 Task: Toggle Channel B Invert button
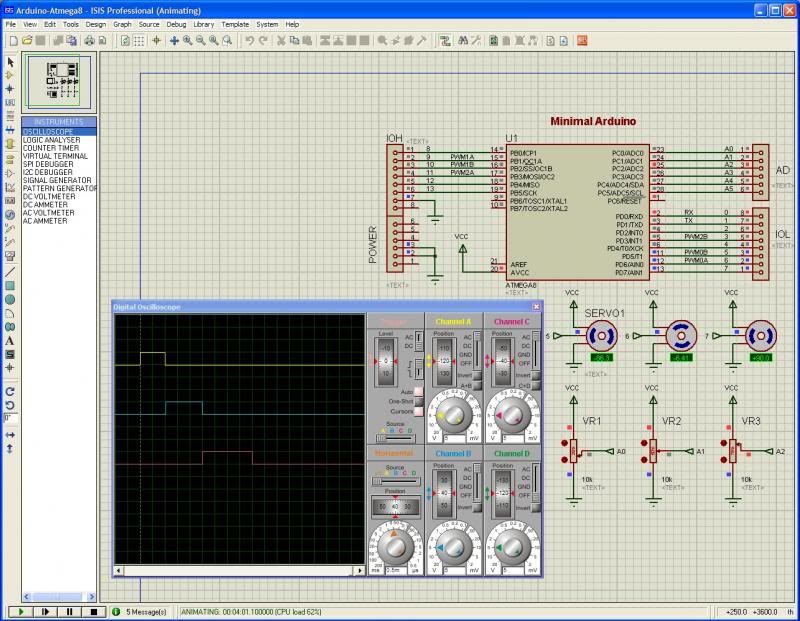[477, 508]
